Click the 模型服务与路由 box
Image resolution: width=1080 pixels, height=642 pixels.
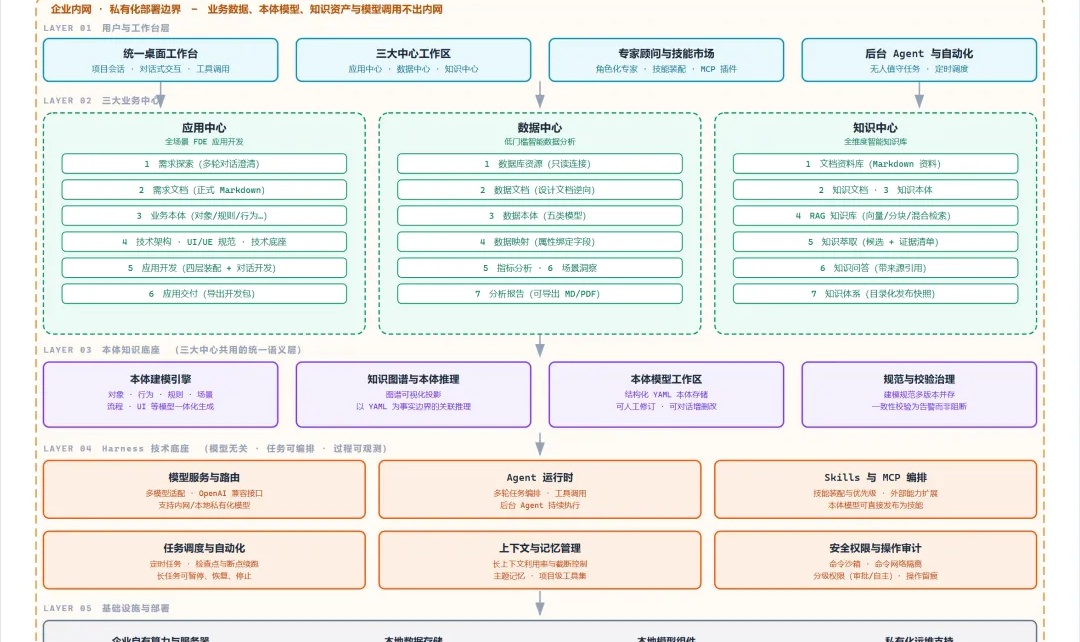click(204, 490)
